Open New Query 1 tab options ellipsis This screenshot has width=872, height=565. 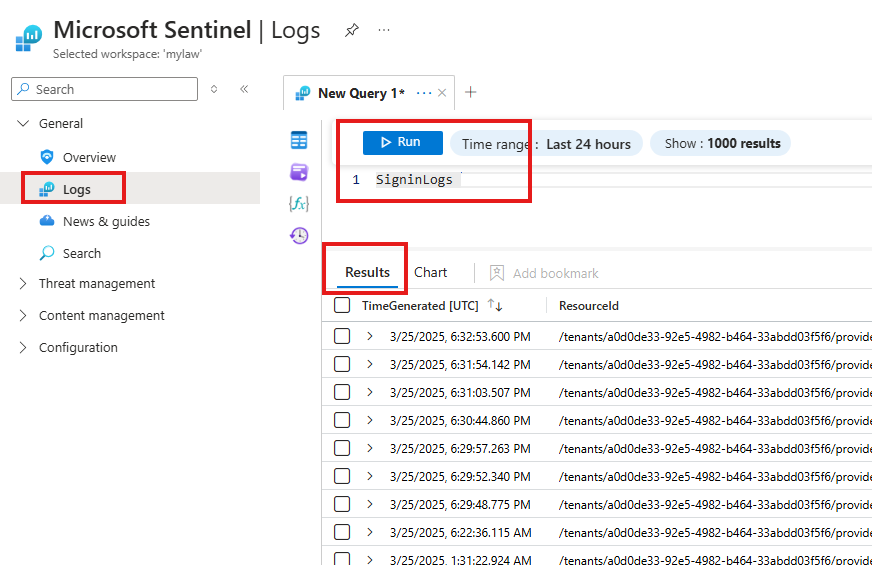pyautogui.click(x=424, y=93)
